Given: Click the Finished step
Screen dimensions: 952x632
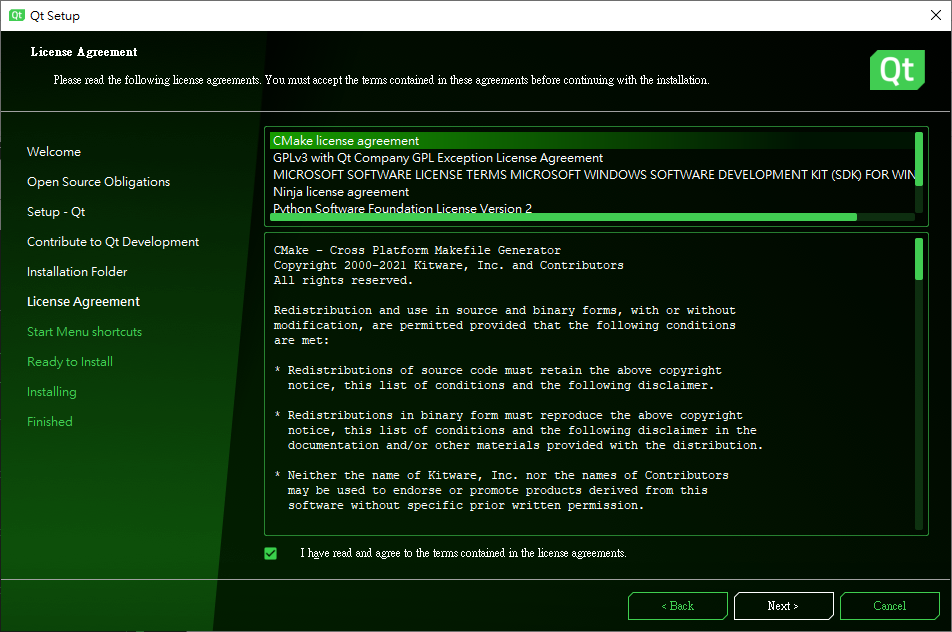Looking at the screenshot, I should (50, 422).
